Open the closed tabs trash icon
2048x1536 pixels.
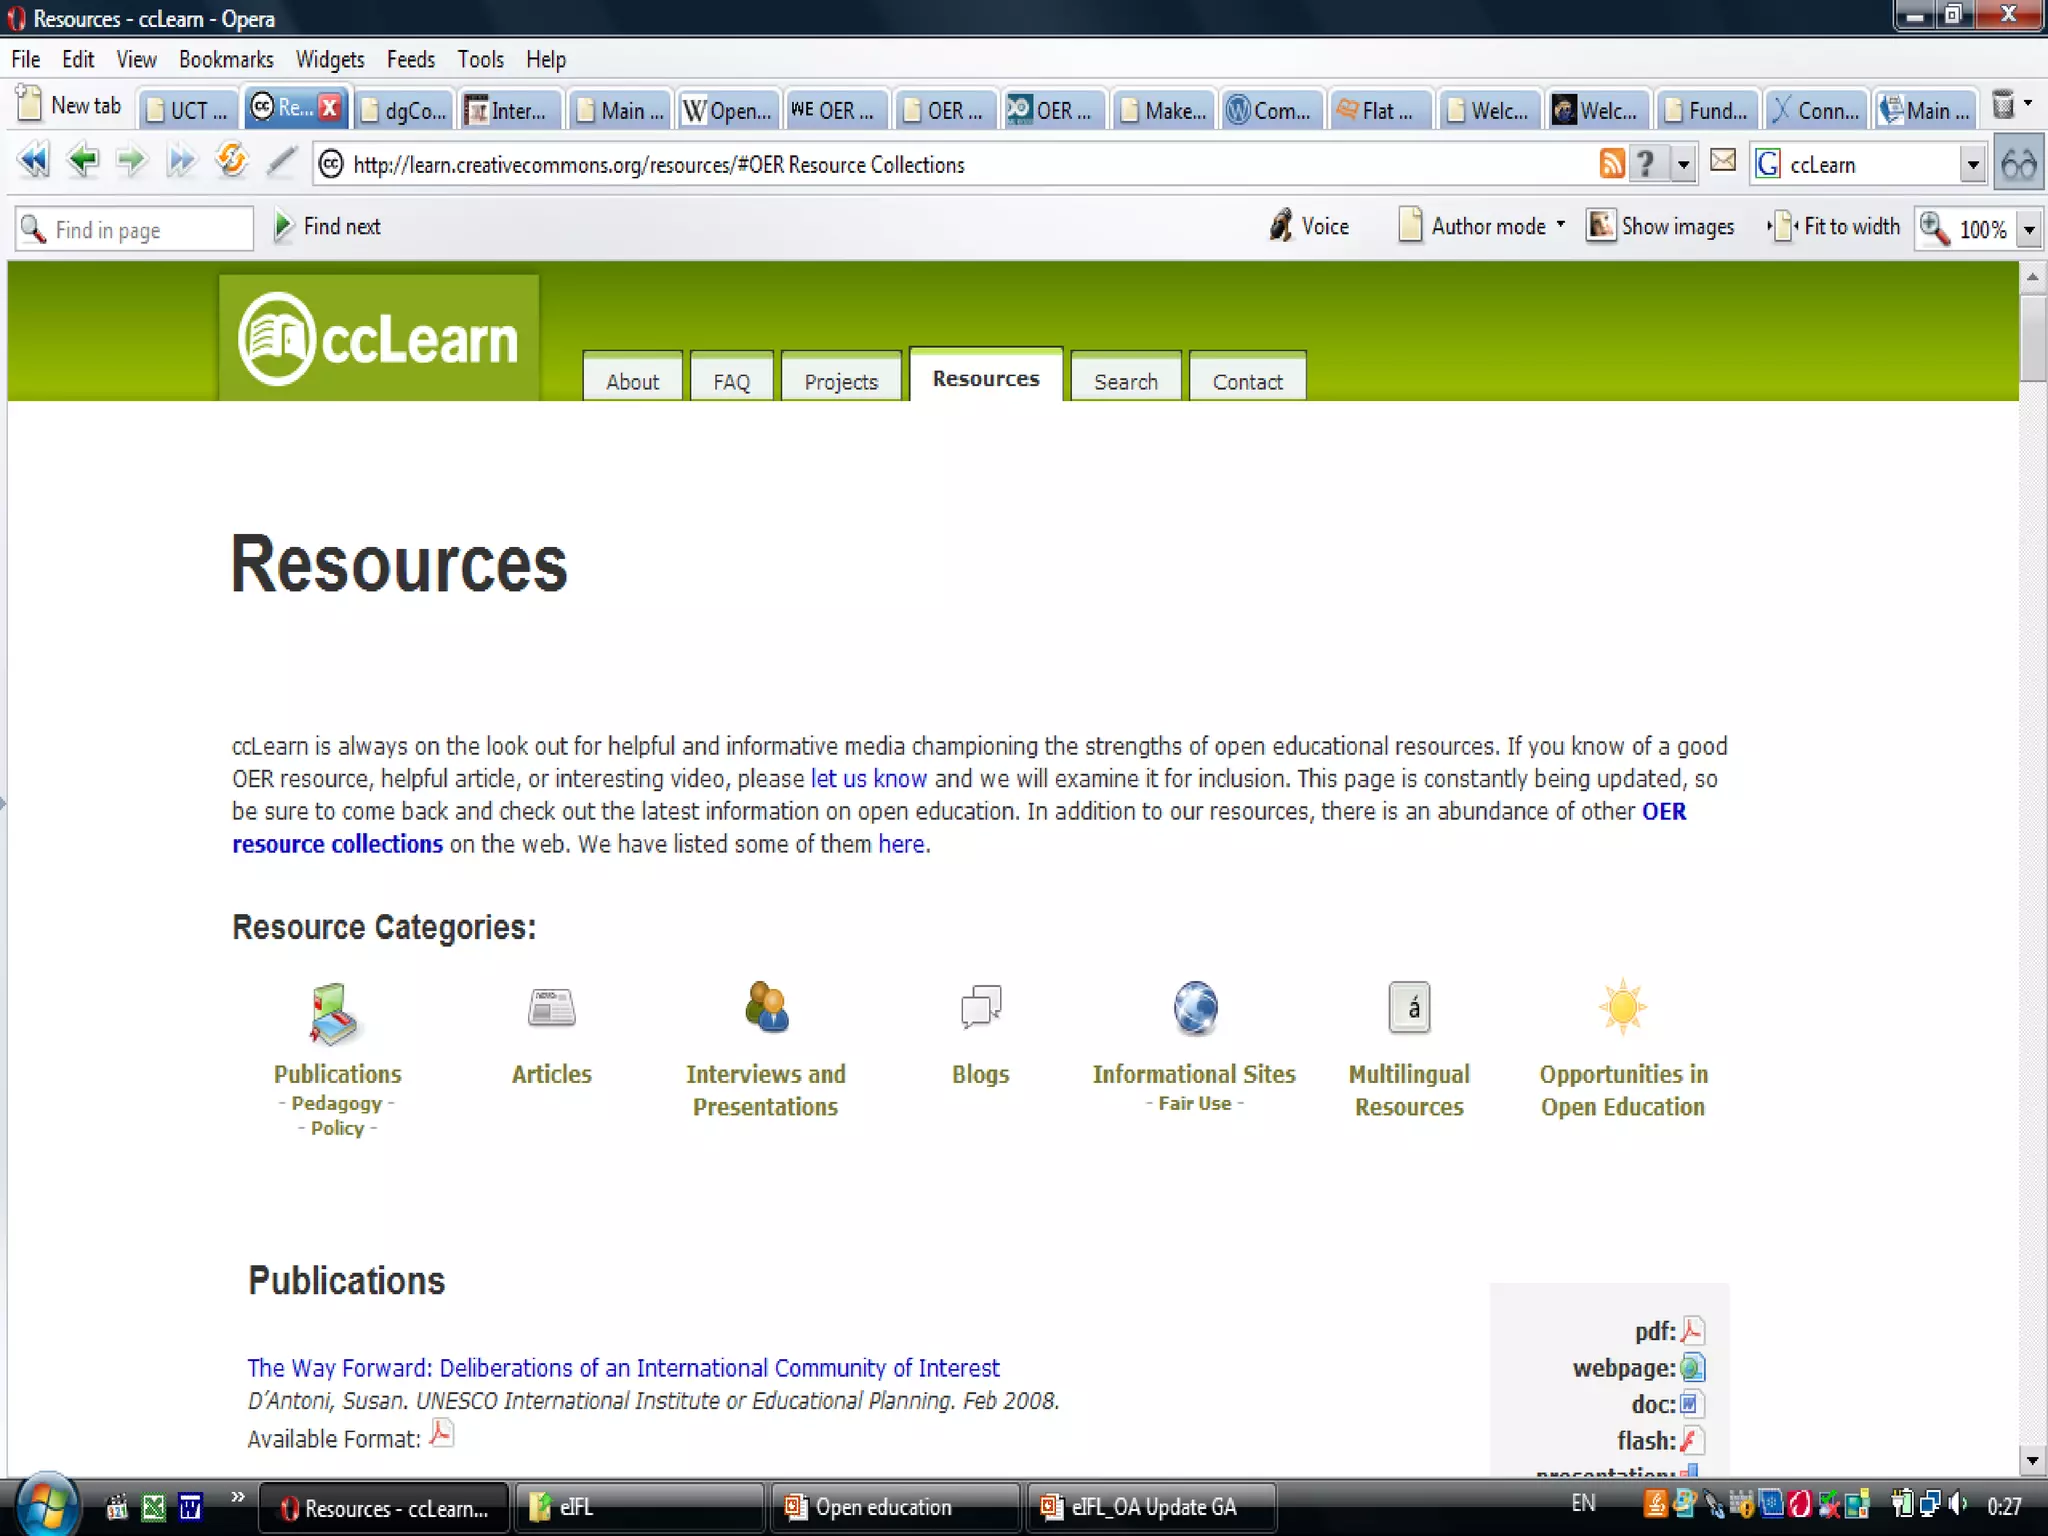click(x=2002, y=106)
